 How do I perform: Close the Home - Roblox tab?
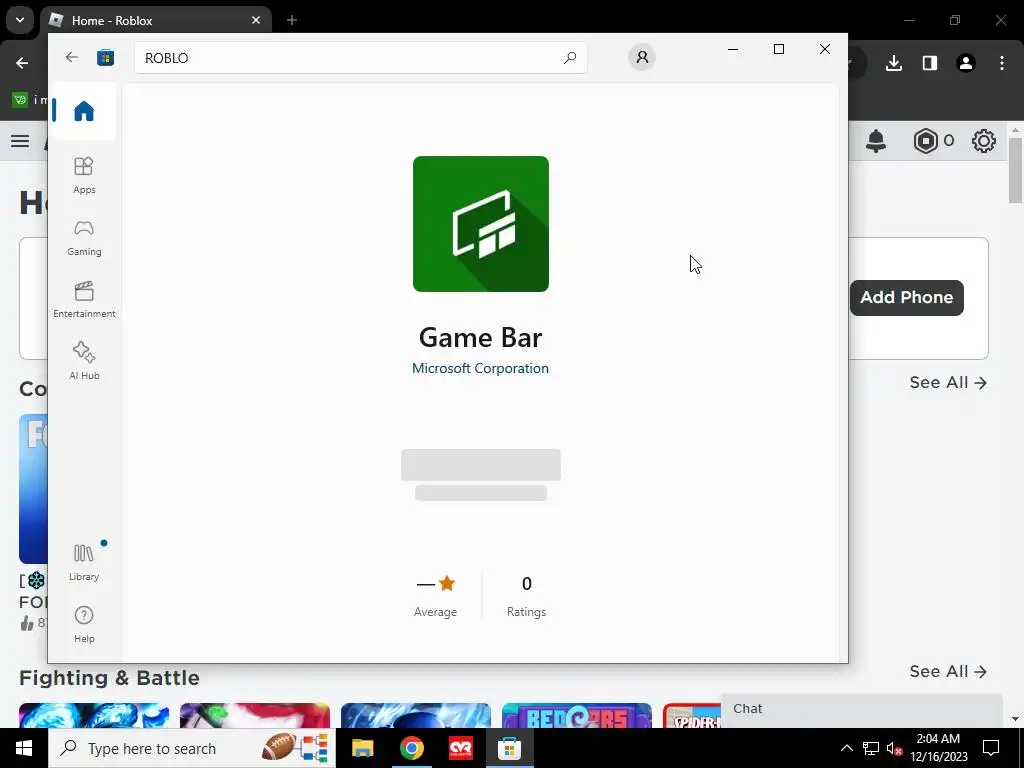256,20
